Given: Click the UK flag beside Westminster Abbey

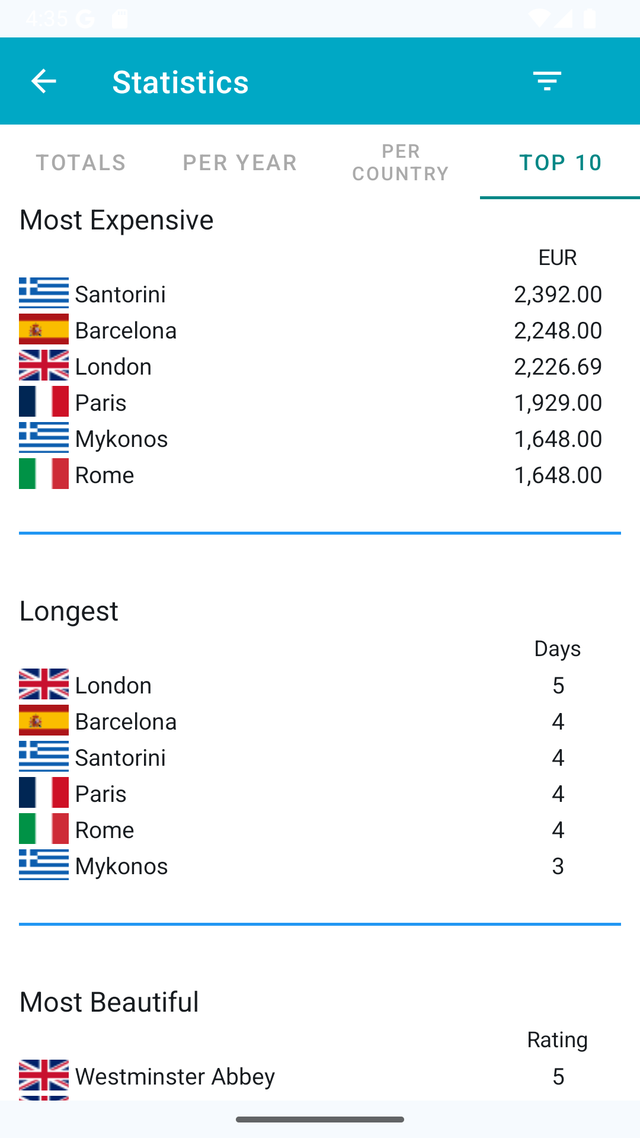Looking at the screenshot, I should pos(42,1076).
